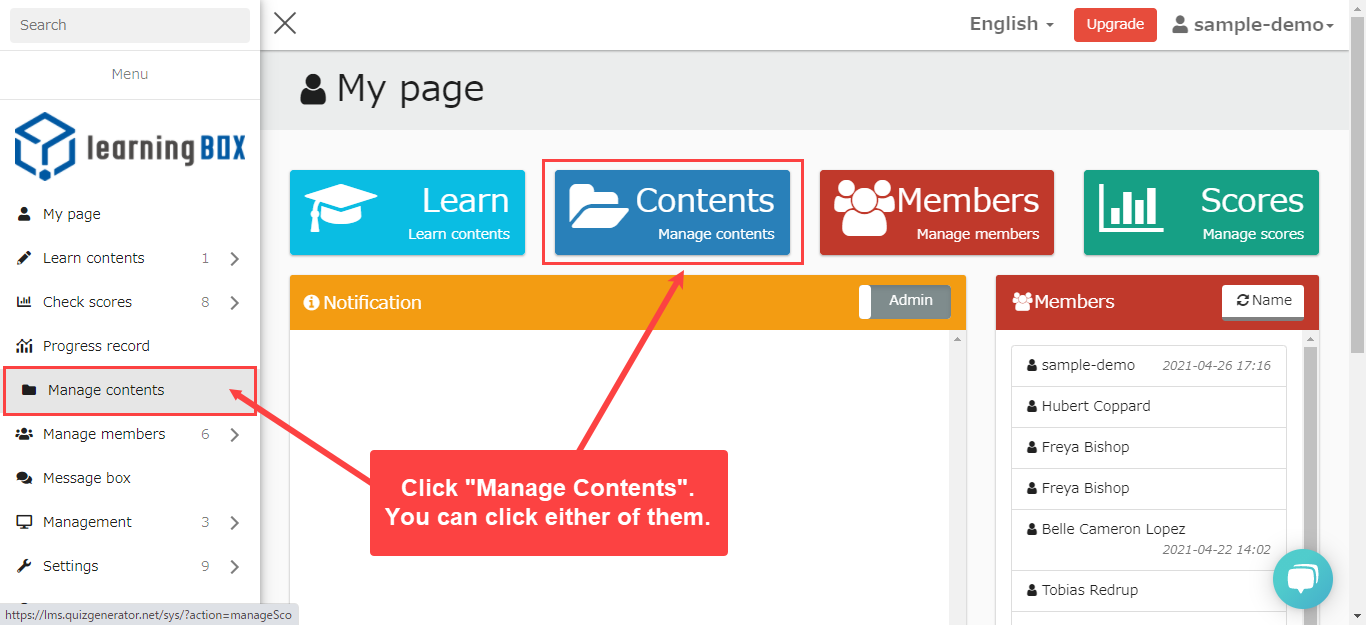Close the side menu with X icon
Viewport: 1366px width, 625px height.
click(285, 23)
